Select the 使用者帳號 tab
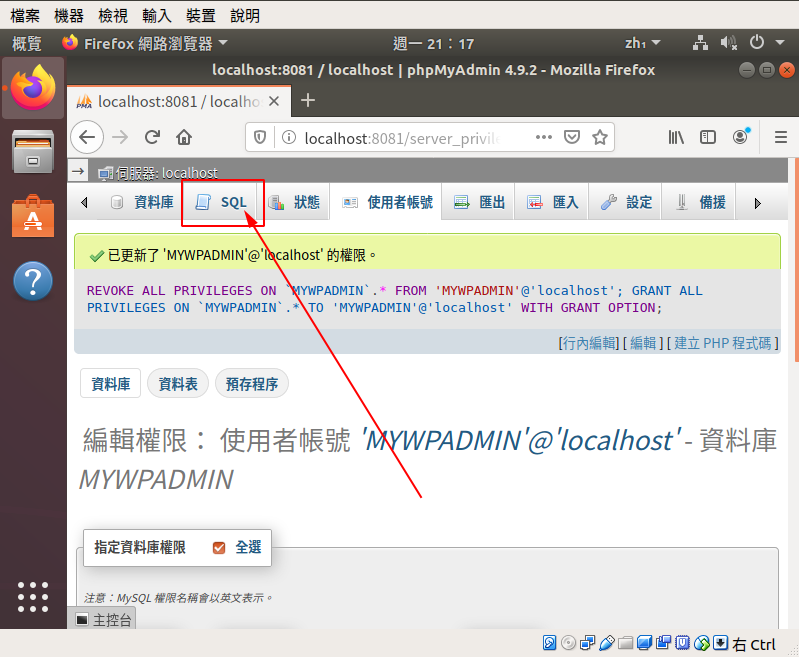Screen dimensions: 799x657 point(386,202)
